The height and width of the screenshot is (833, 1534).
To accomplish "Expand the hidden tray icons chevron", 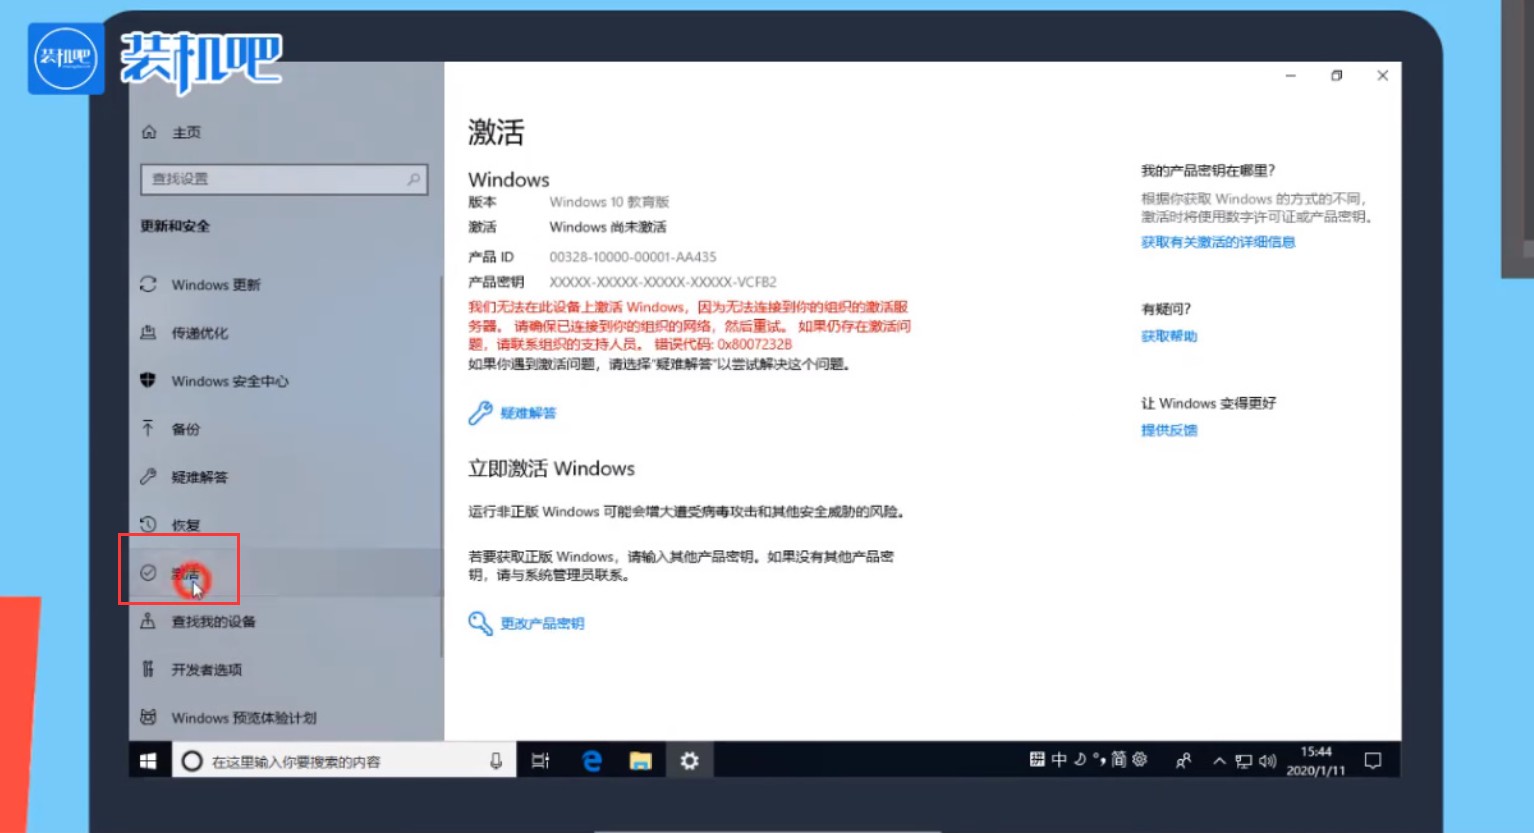I will (1219, 761).
